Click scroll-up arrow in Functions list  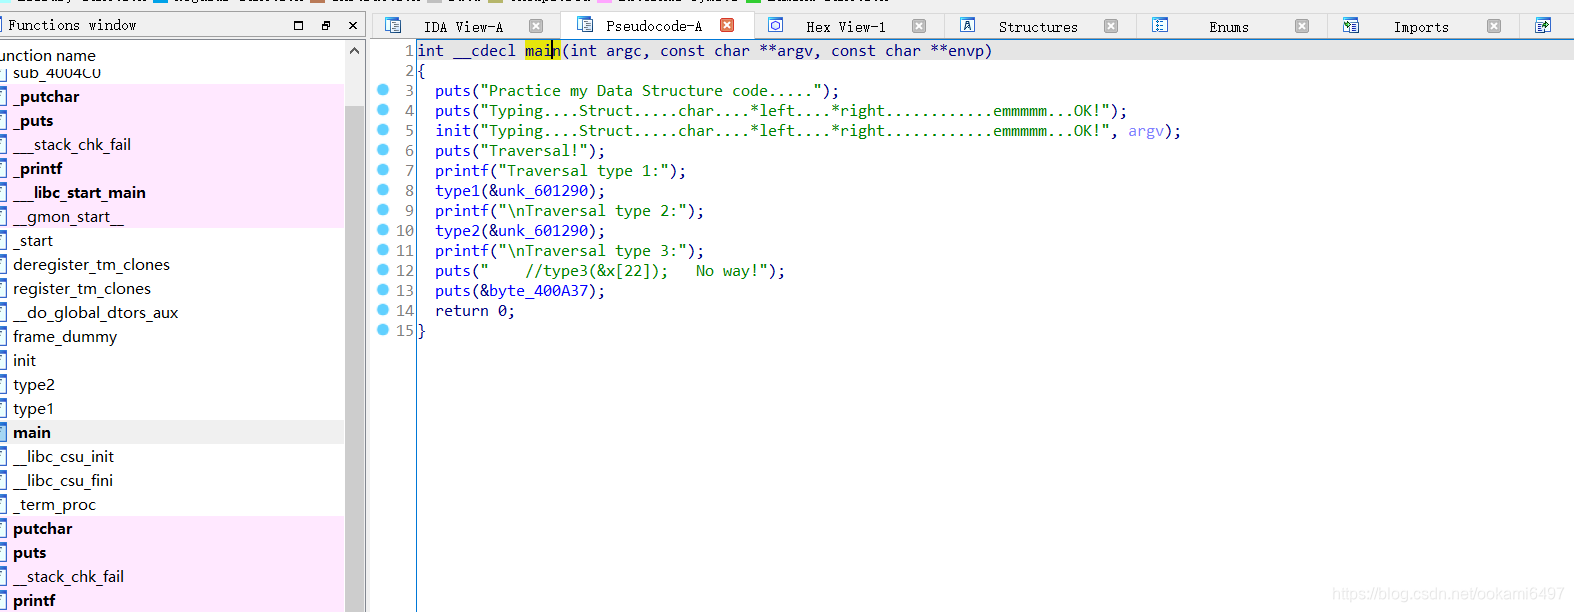(x=354, y=50)
